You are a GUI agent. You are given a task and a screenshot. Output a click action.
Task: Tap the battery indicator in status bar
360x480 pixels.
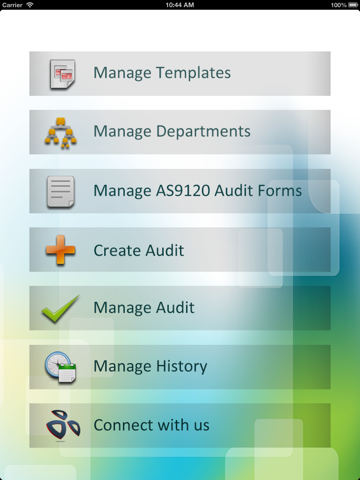tap(353, 5)
